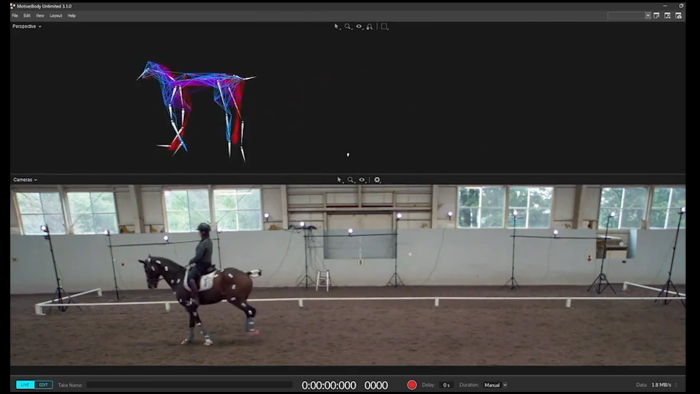The width and height of the screenshot is (700, 394).
Task: Click the horse and rider in camera view
Action: 200,285
